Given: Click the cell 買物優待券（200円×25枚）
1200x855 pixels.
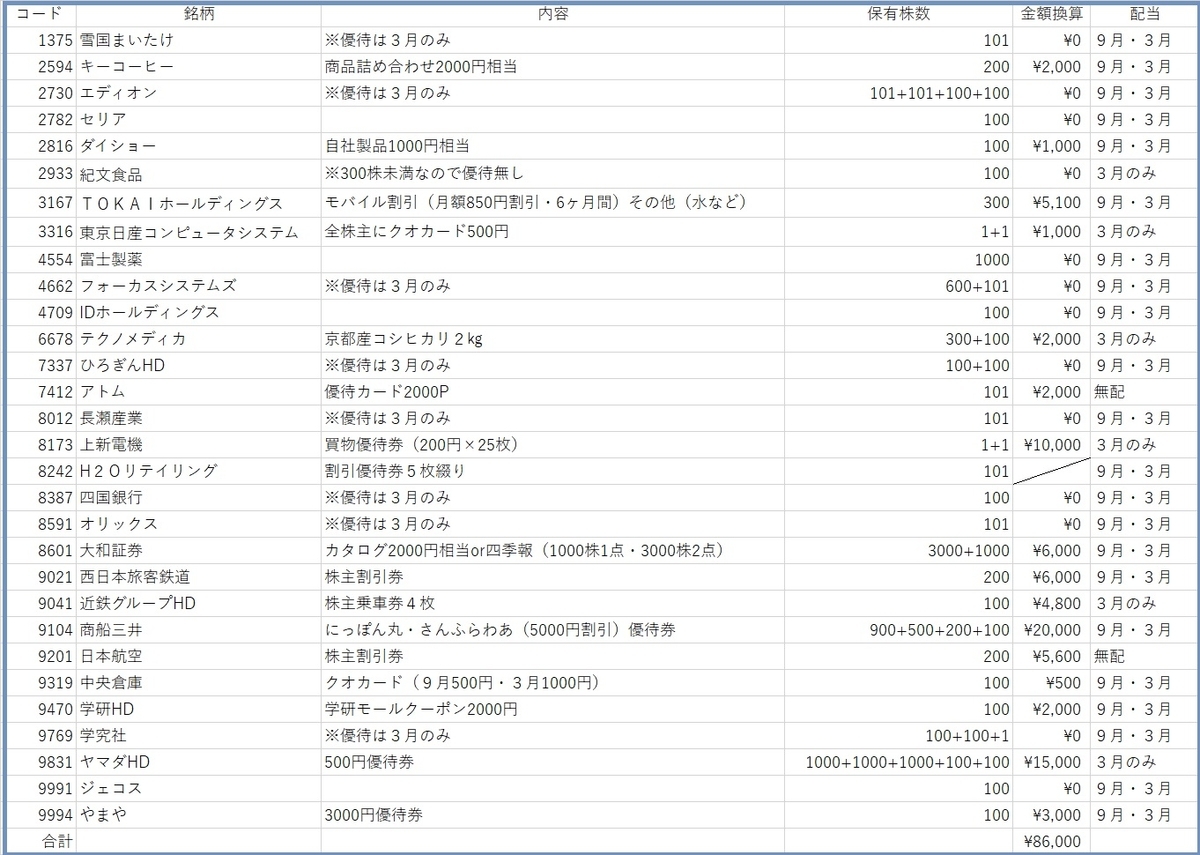Looking at the screenshot, I should click(552, 445).
